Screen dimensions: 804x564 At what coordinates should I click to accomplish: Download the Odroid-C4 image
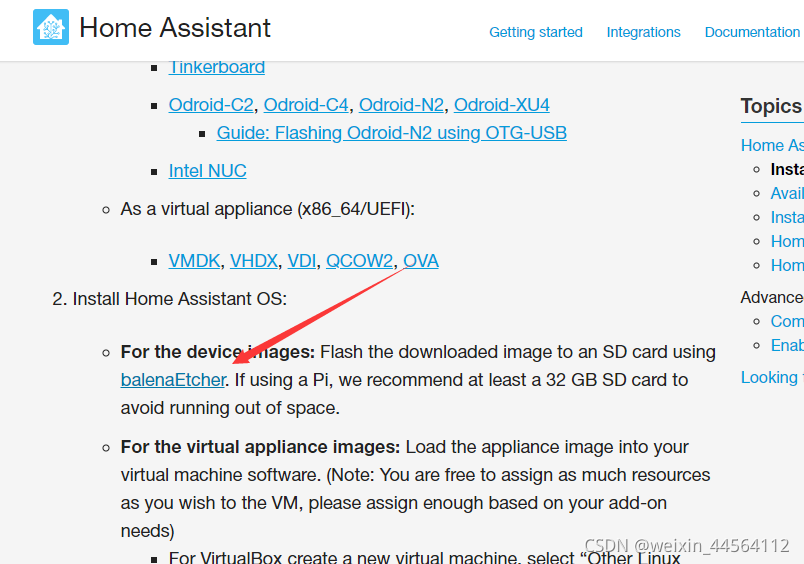click(x=306, y=105)
